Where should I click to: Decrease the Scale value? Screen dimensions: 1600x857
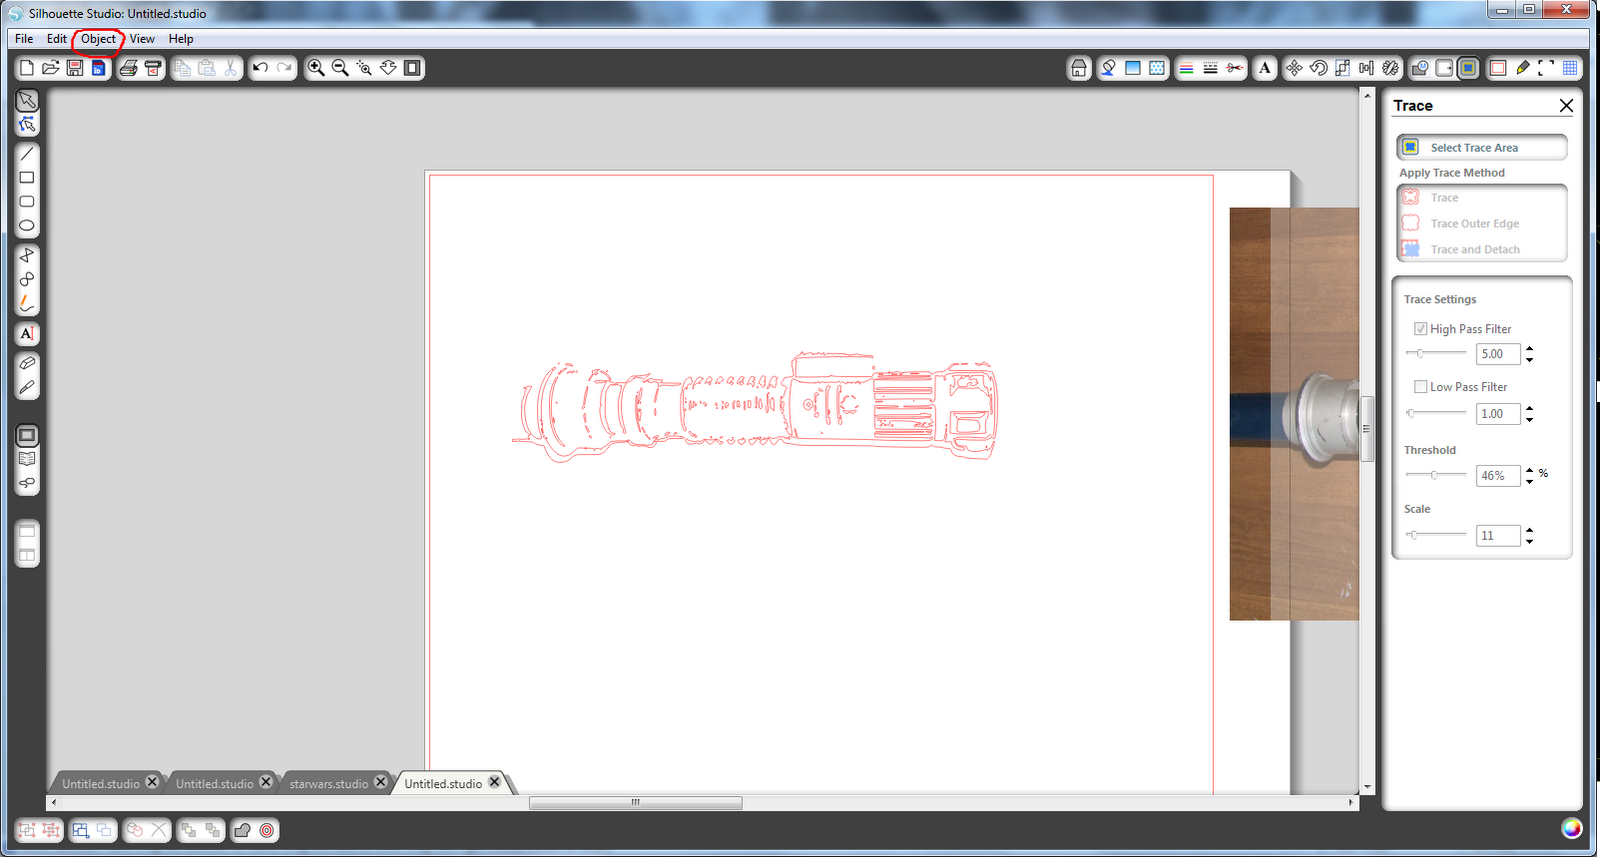[x=1529, y=541]
